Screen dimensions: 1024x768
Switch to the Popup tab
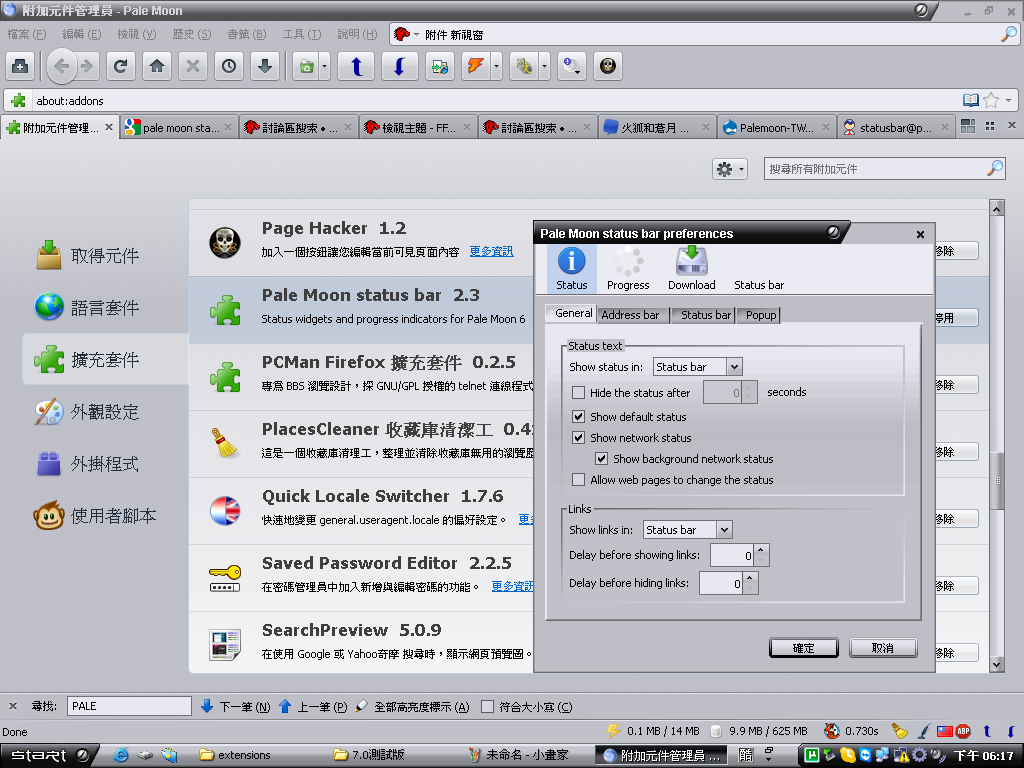point(761,315)
